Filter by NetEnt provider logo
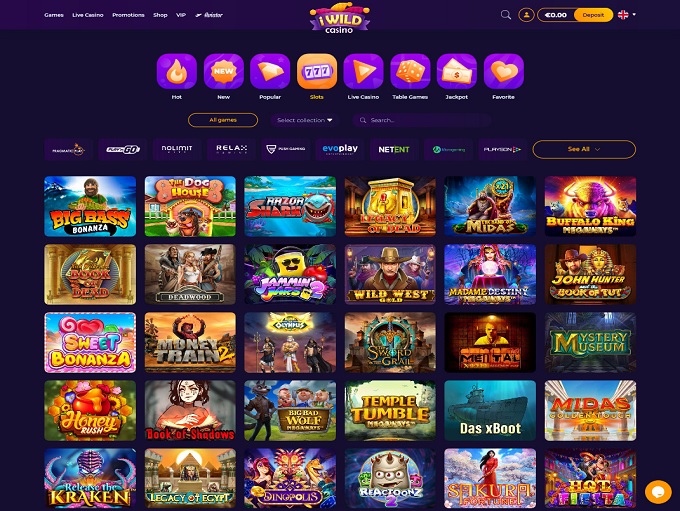 [394, 149]
